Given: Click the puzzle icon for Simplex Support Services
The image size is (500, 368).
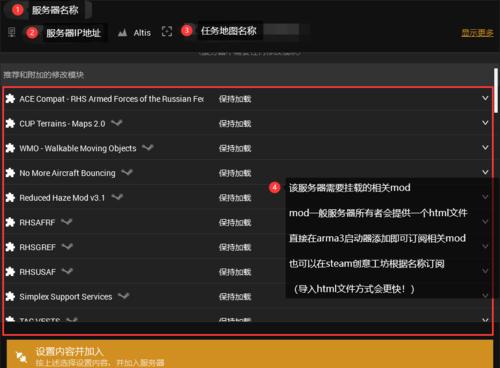Looking at the screenshot, I should (x=10, y=296).
